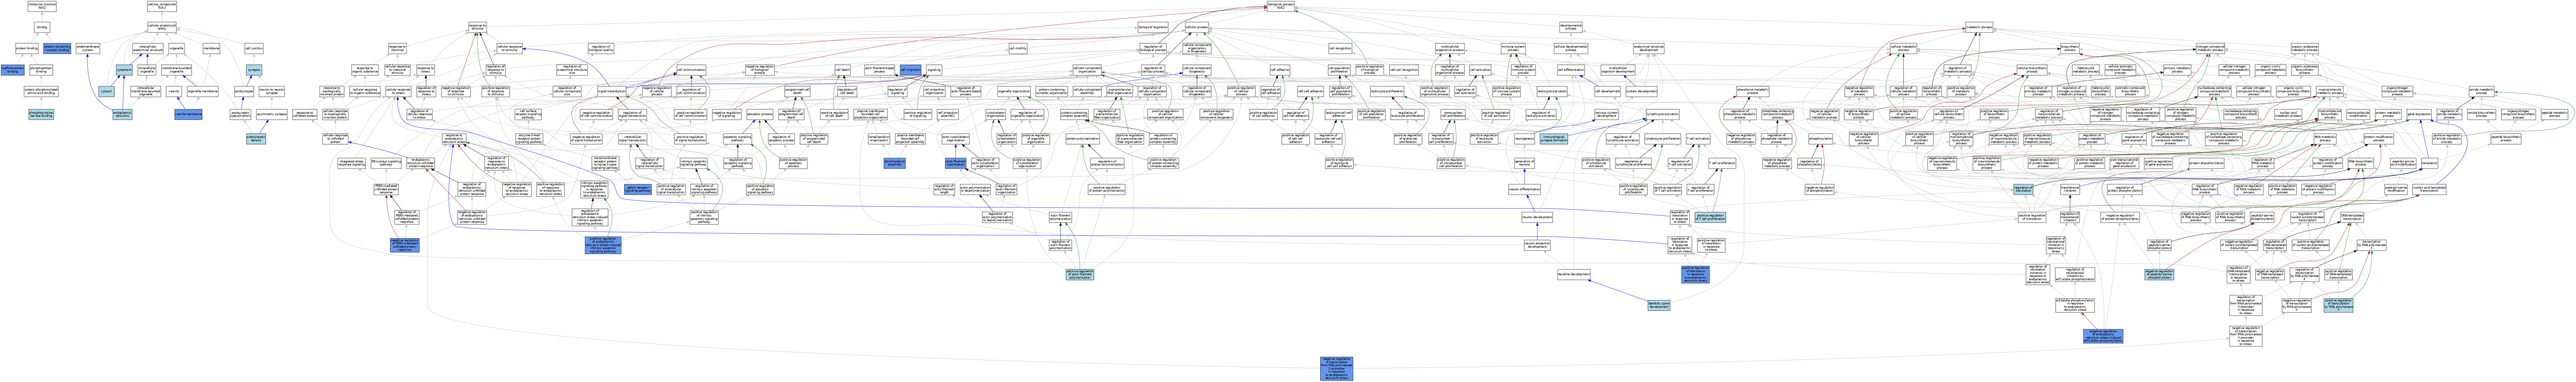Viewport: 2576px width, 382px height.
Task: Select the "cytoplasm" node
Action: click(x=124, y=70)
